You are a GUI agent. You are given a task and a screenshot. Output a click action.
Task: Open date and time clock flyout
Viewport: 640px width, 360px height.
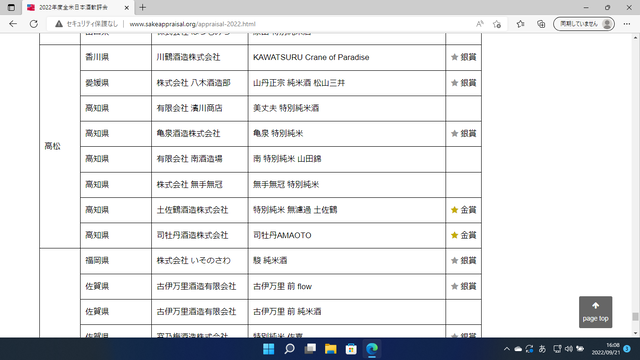606,349
